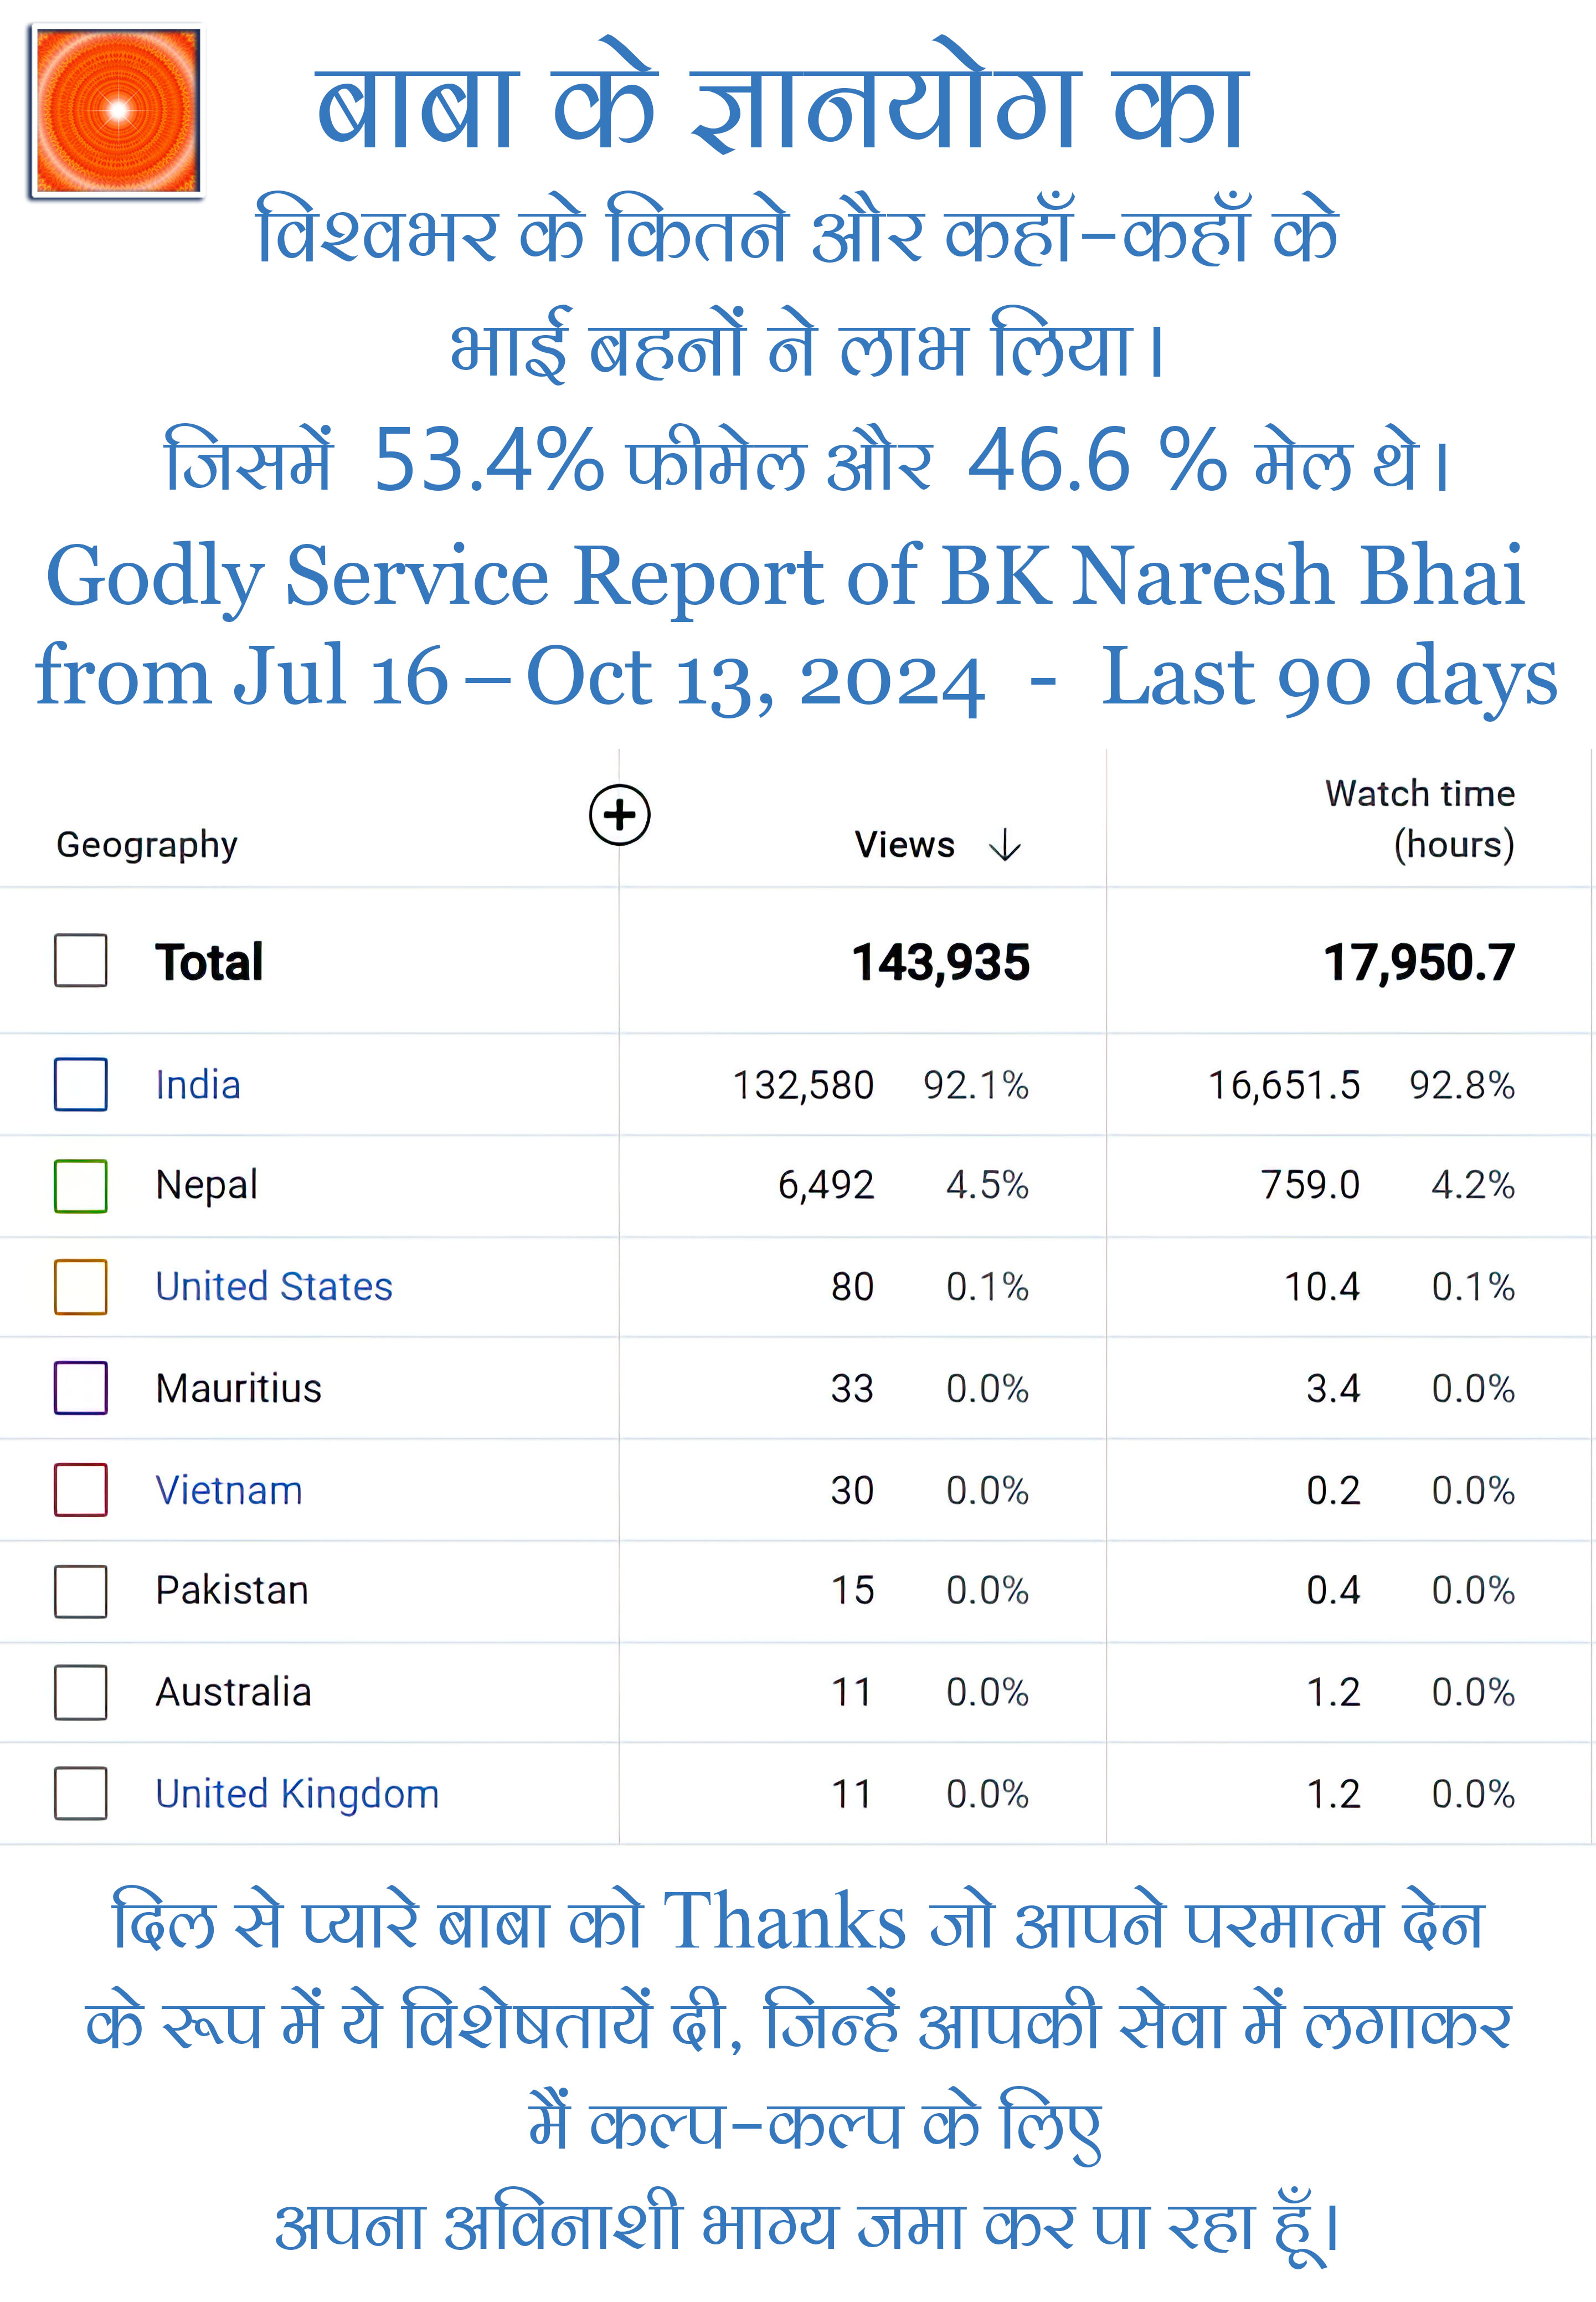Select the Australia row checkbox
Viewport: 1596px width, 2302px height.
pyautogui.click(x=81, y=1692)
